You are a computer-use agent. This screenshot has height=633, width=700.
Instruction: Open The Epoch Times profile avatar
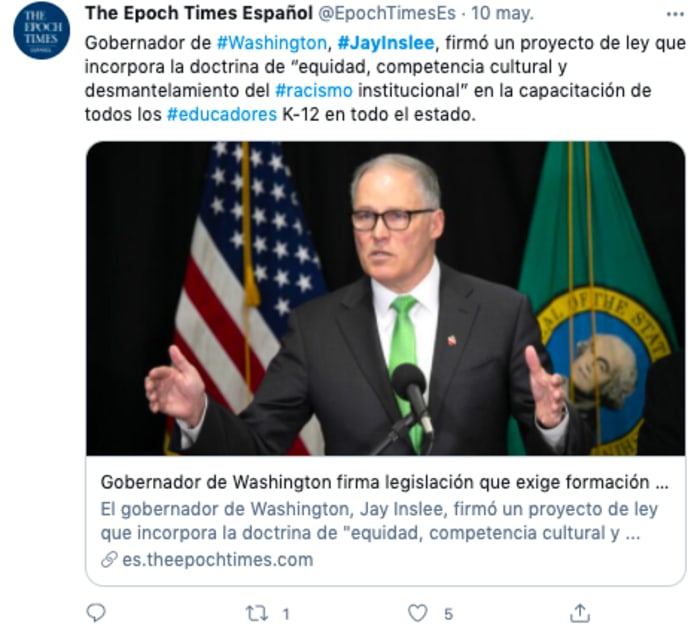pos(42,30)
